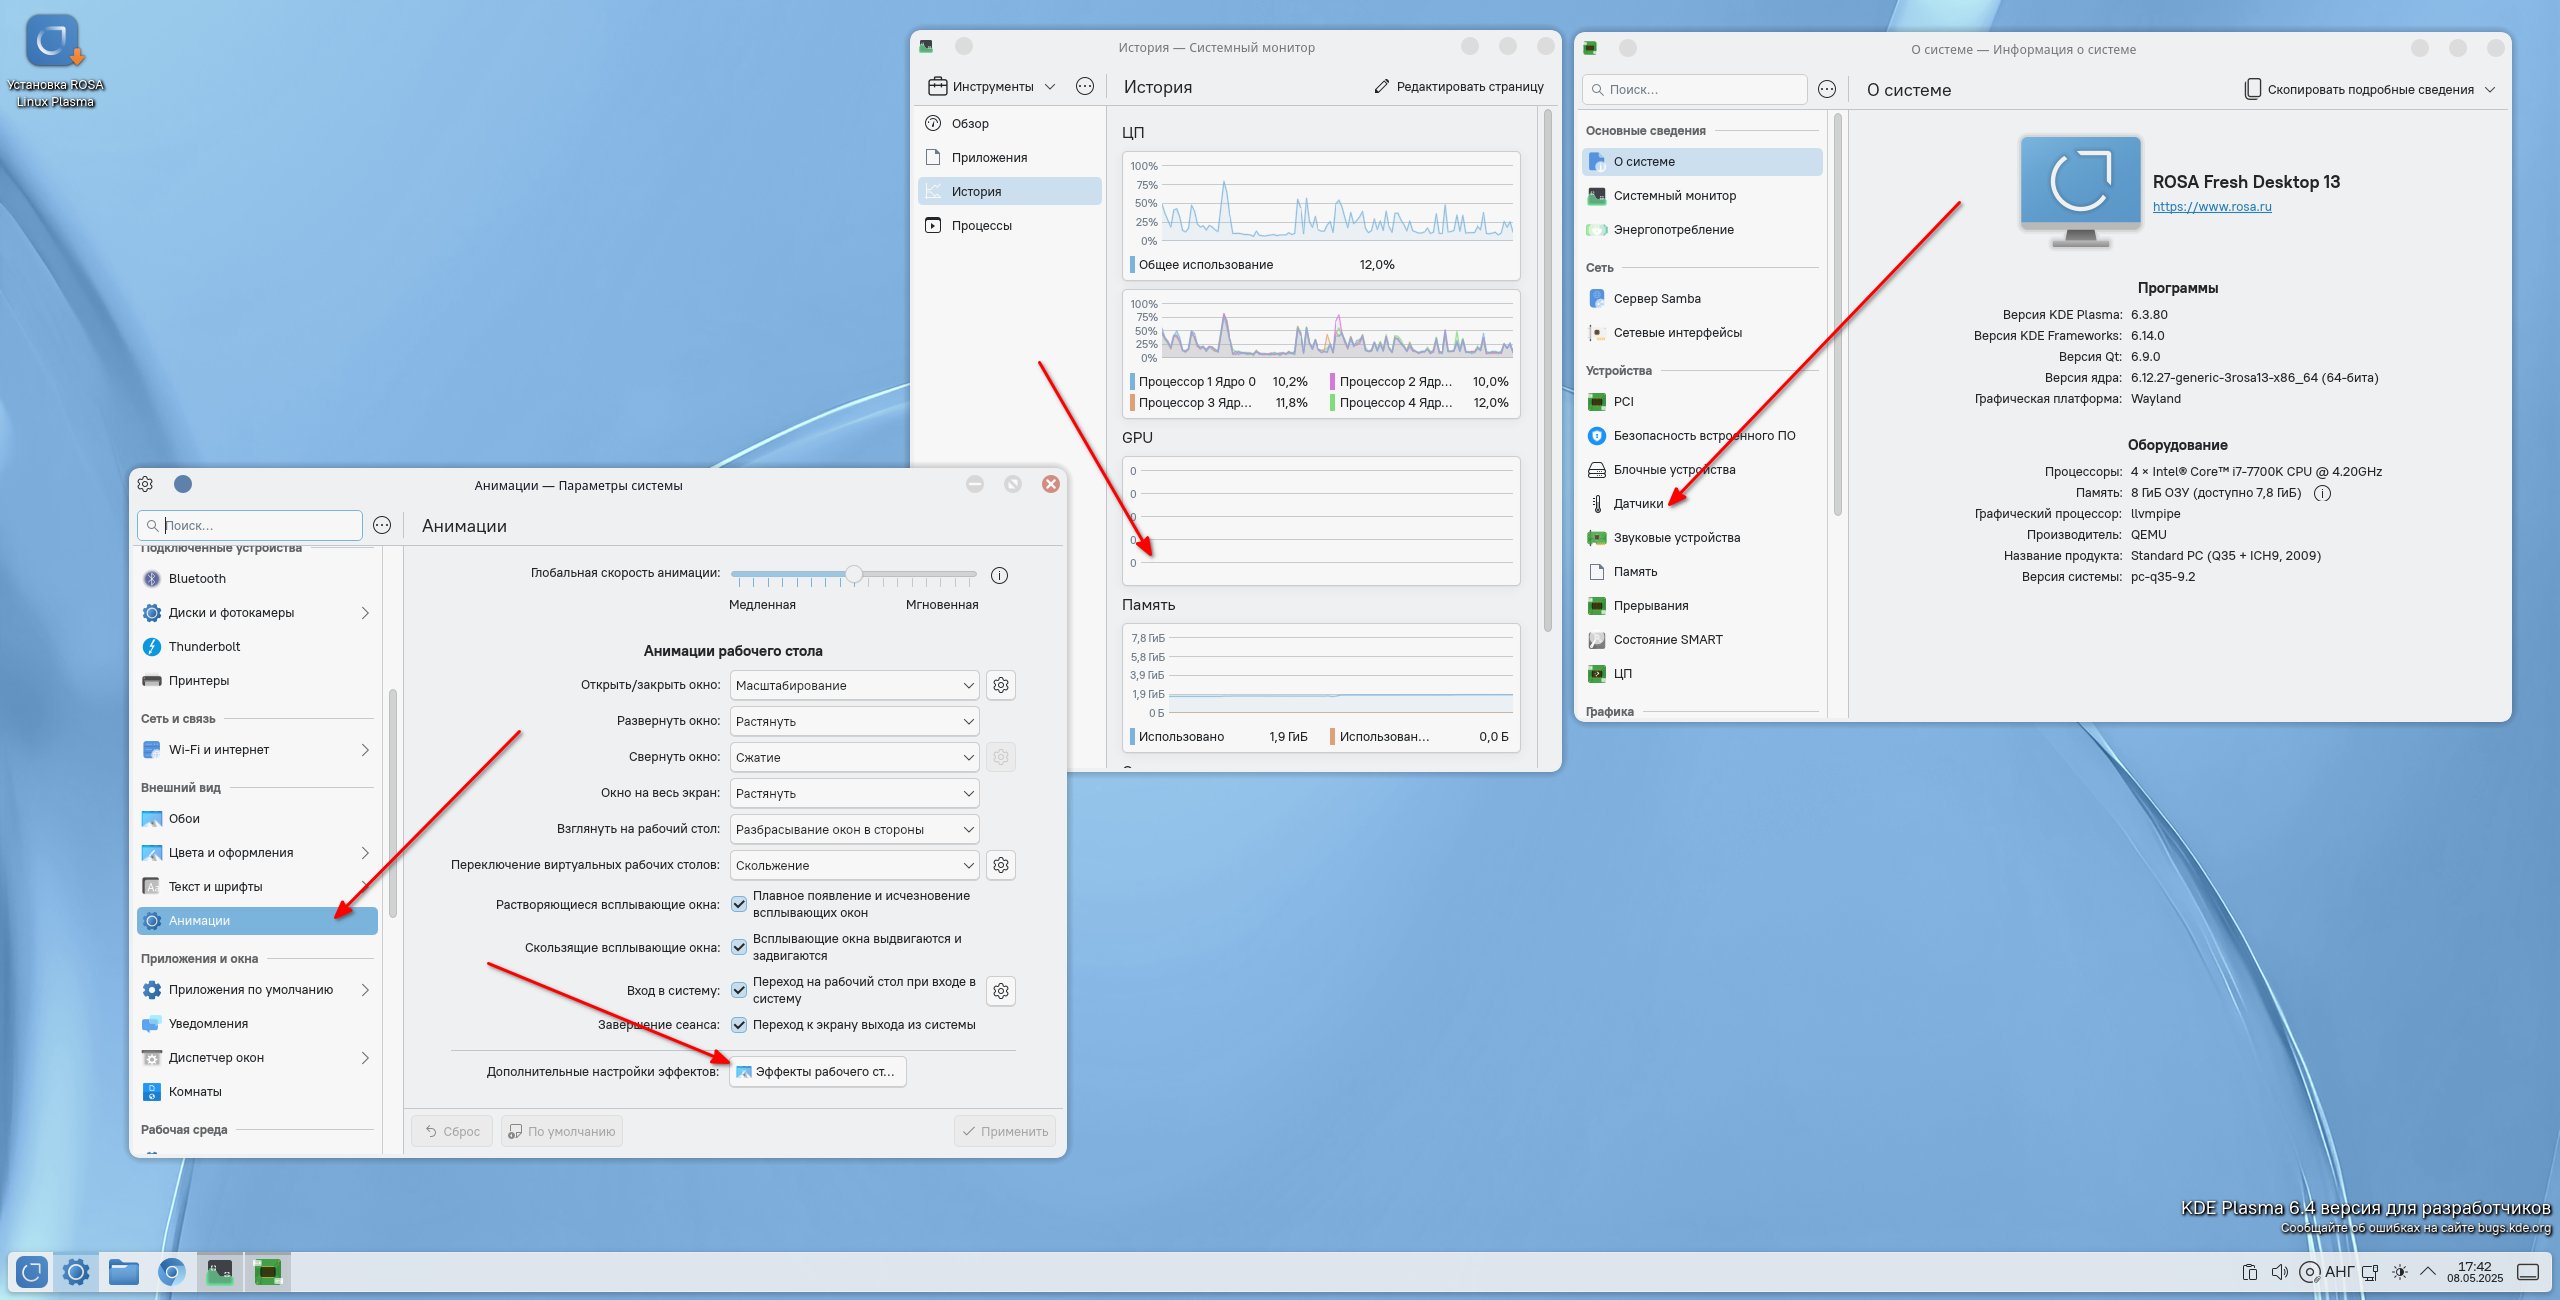
Task: Click memory info icon in About system
Action: tap(2322, 493)
